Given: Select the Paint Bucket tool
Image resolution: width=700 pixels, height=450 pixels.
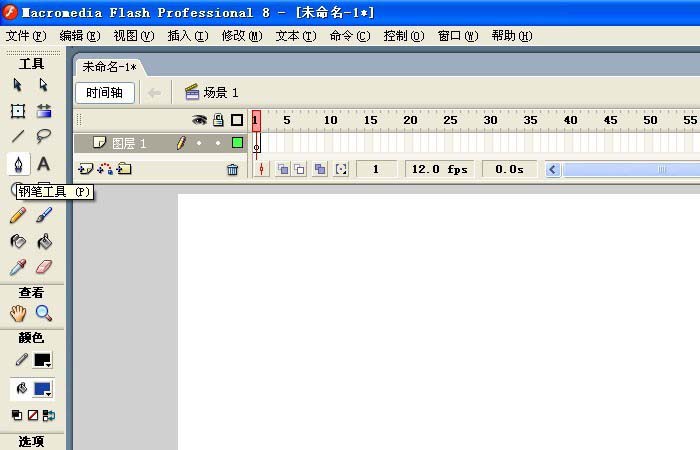Looking at the screenshot, I should tap(44, 242).
